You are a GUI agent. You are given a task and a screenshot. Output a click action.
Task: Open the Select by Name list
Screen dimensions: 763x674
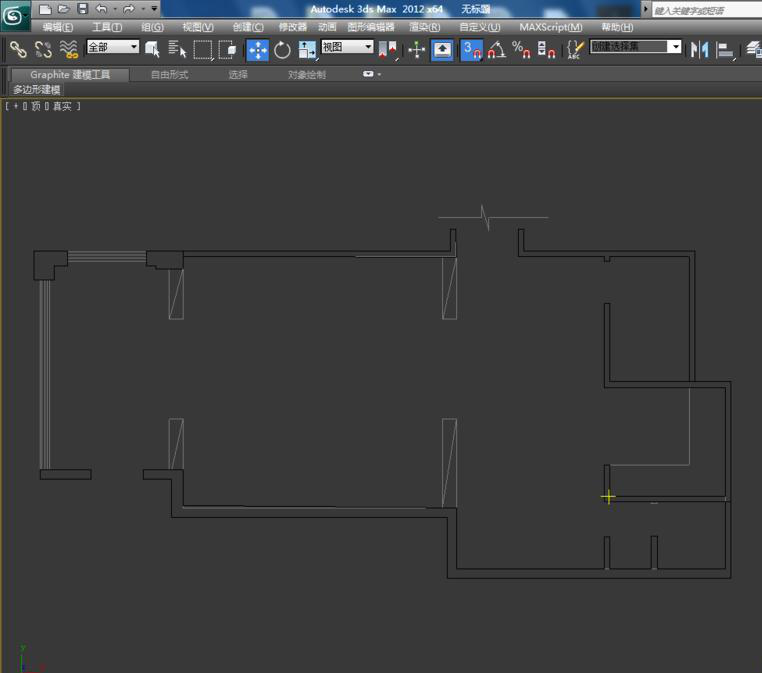178,49
